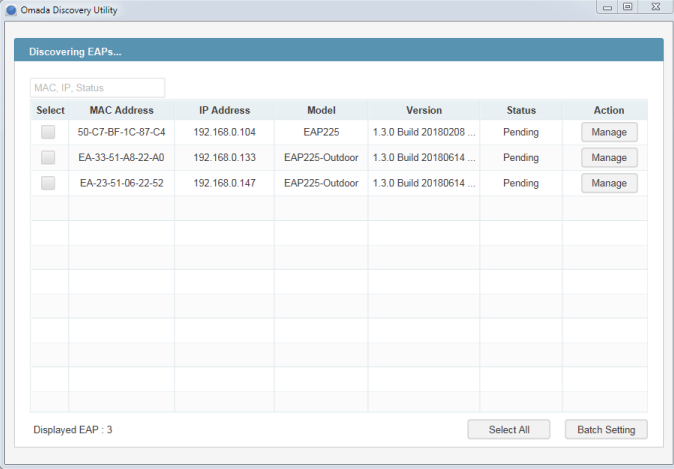Click Pending status of 192.168.0.147
Viewport: 674px width, 469px height.
(x=521, y=183)
